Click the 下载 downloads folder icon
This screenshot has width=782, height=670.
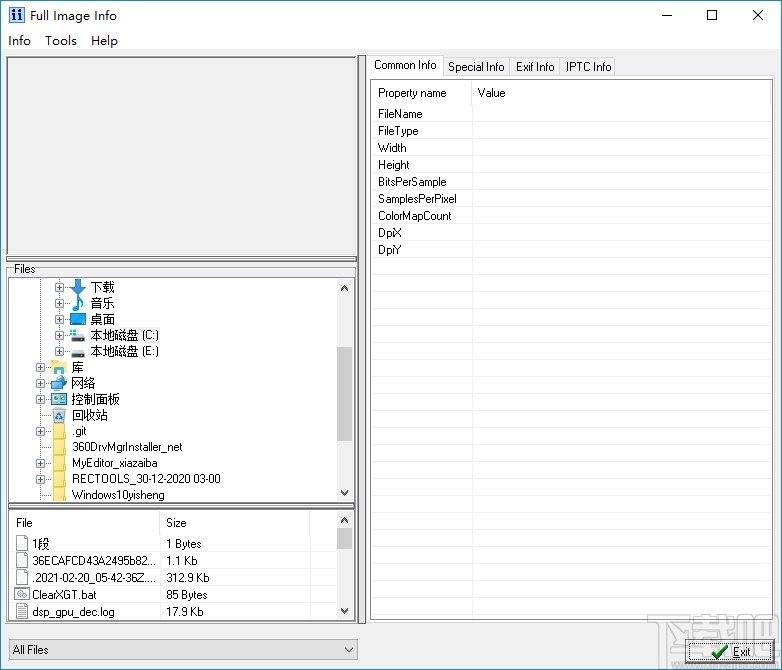78,287
